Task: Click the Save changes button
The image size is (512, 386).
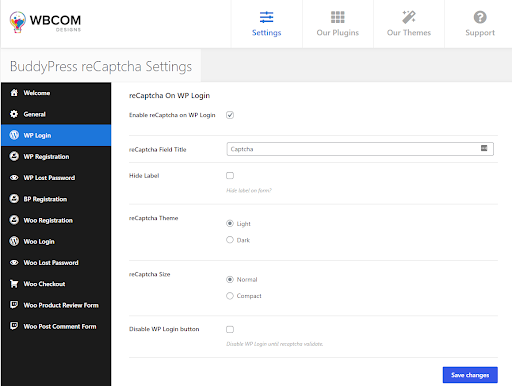Action: point(470,375)
